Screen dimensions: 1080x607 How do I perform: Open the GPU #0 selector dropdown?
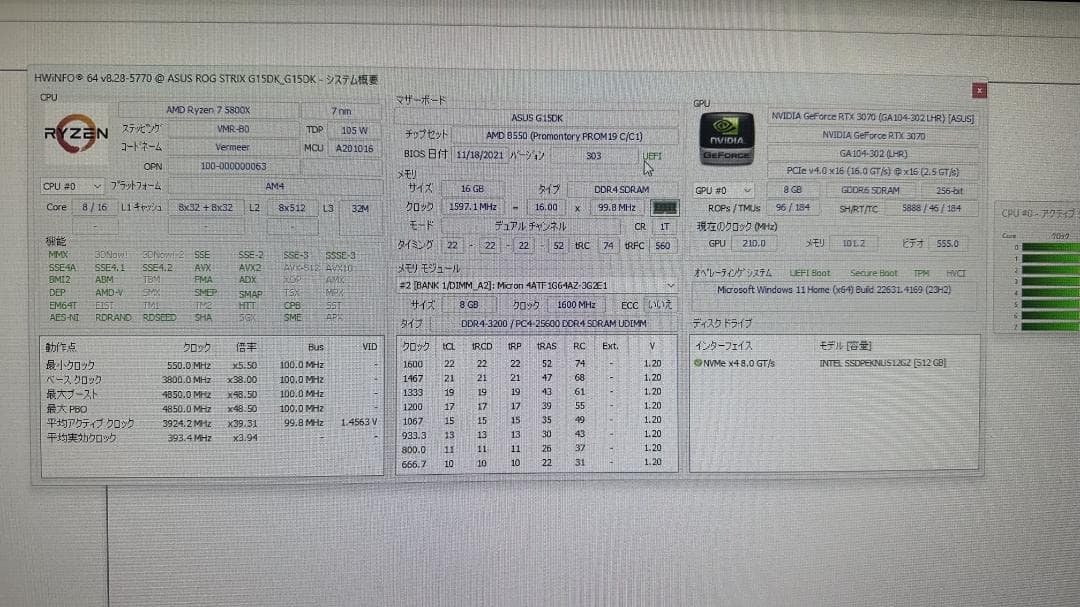click(x=723, y=189)
